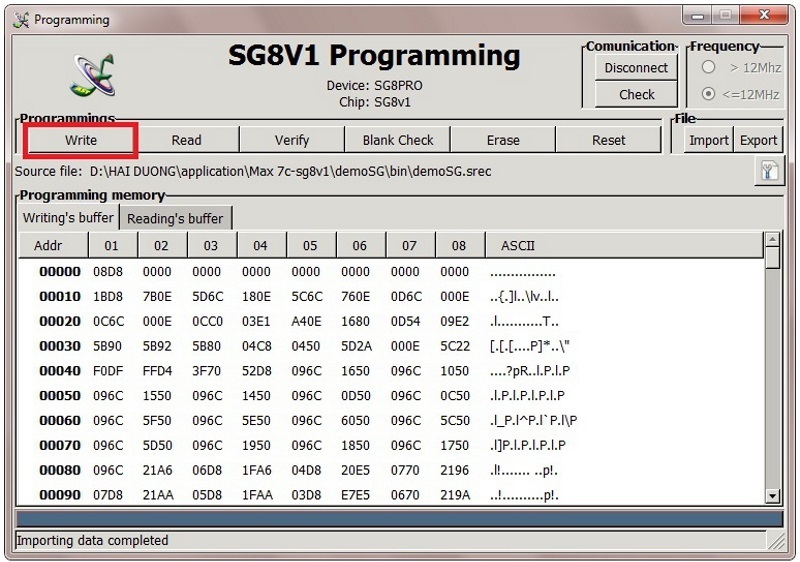Screen dimensions: 800x562
Task: Click the source file browse icon
Action: point(769,170)
